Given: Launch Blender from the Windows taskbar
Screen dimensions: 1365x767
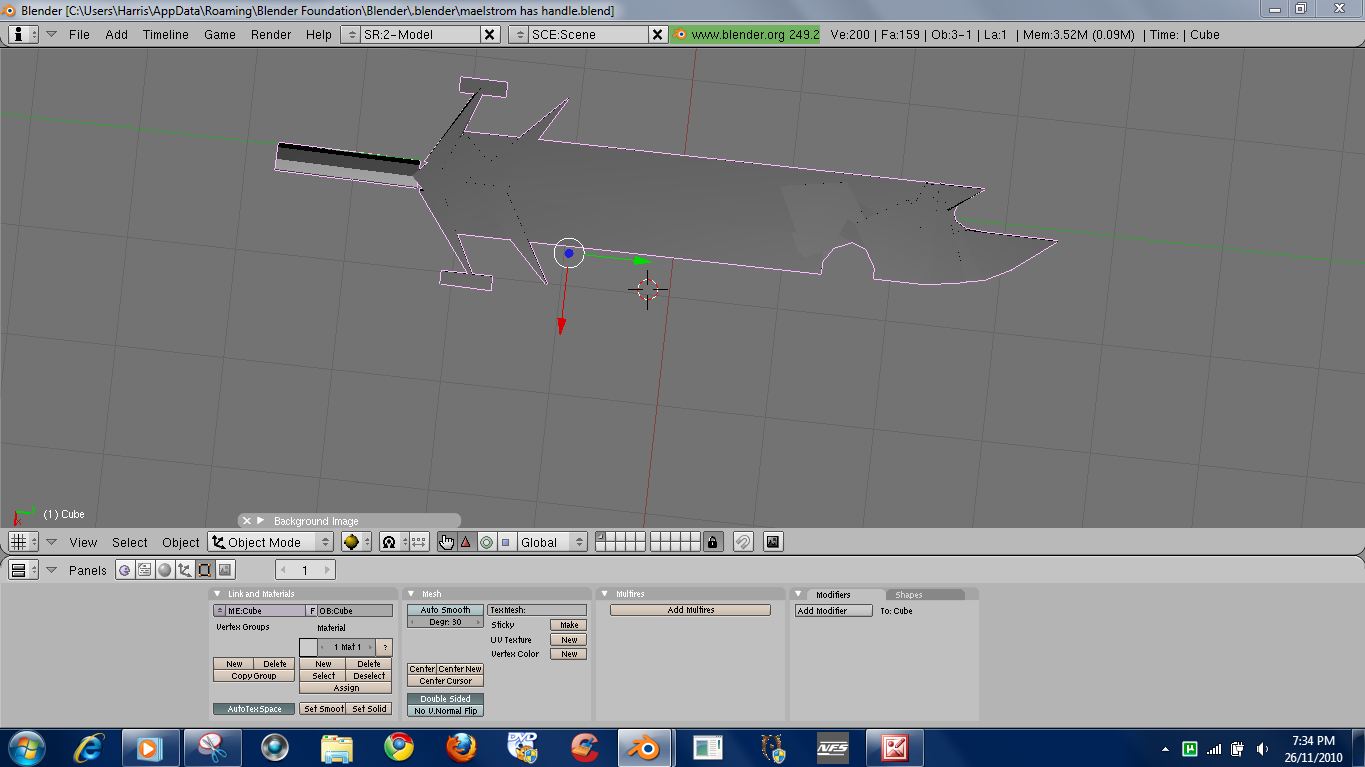Looking at the screenshot, I should click(x=643, y=747).
